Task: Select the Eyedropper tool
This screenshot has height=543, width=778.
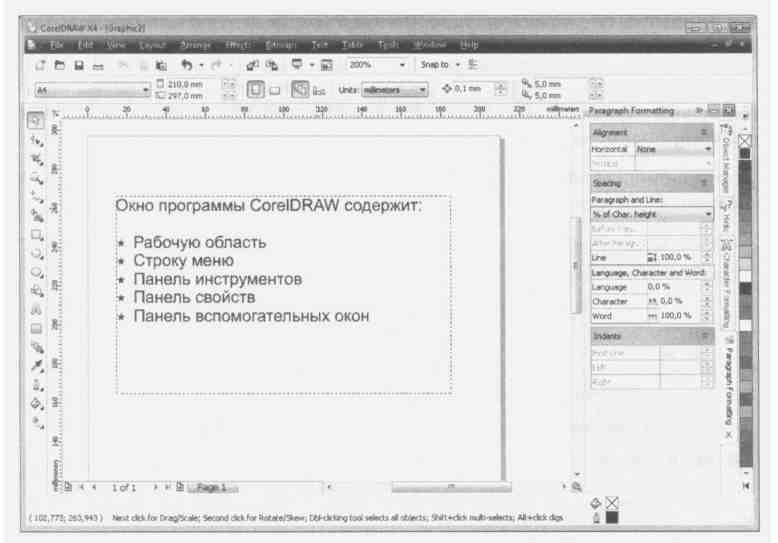Action: point(36,366)
